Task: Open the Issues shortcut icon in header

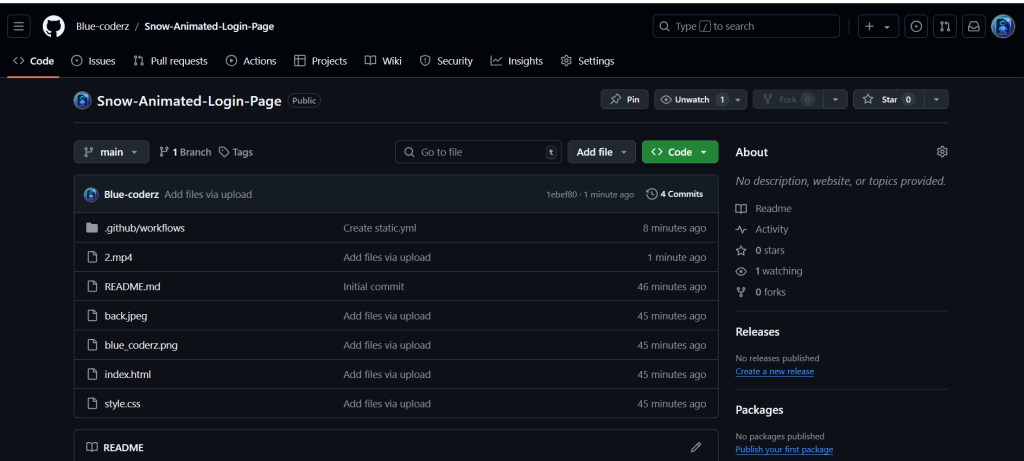Action: [x=916, y=26]
